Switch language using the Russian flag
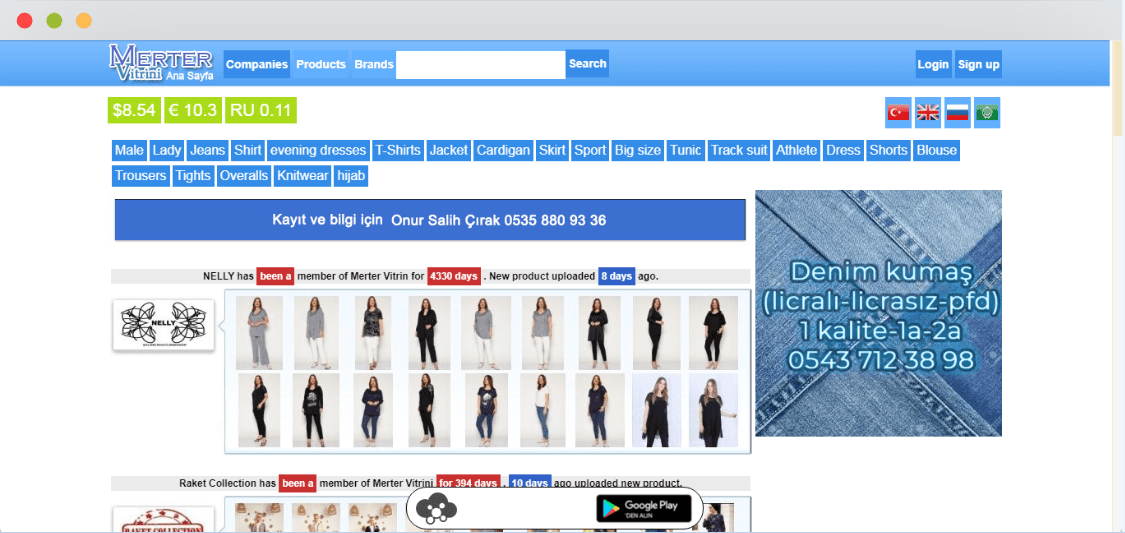This screenshot has width=1125, height=533. coord(957,113)
